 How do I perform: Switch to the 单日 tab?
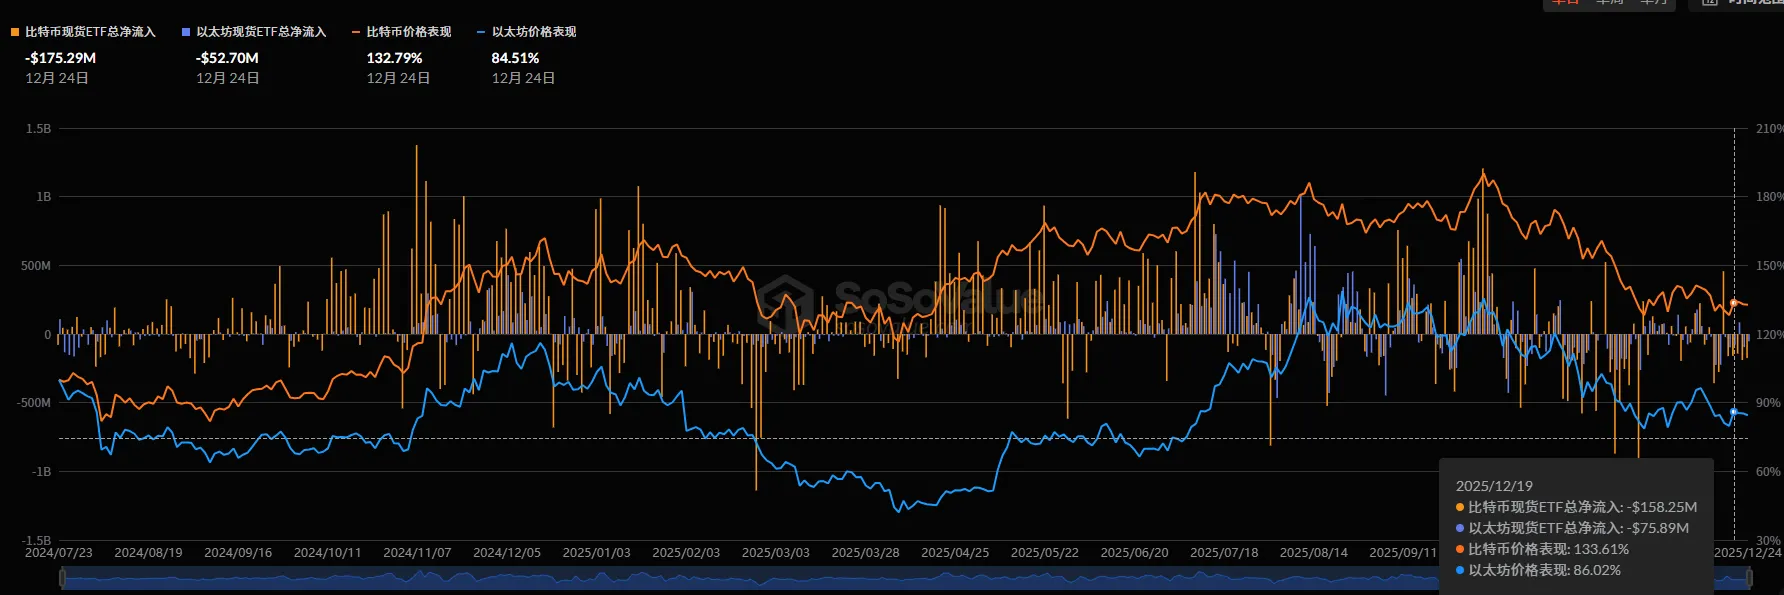click(1566, 3)
